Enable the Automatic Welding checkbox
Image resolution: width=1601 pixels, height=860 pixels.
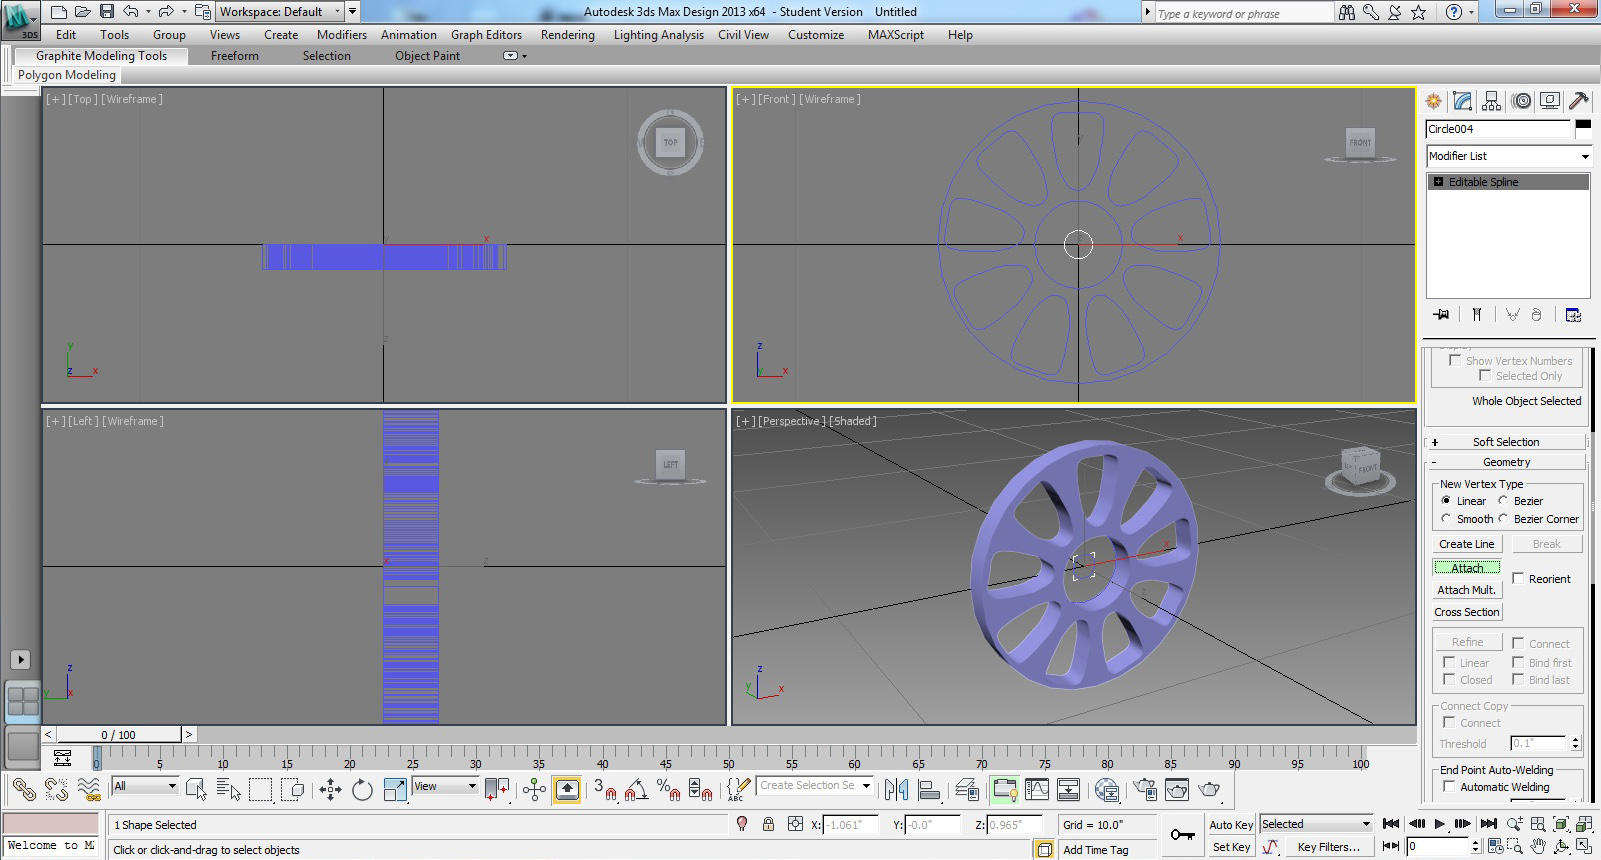[x=1449, y=786]
